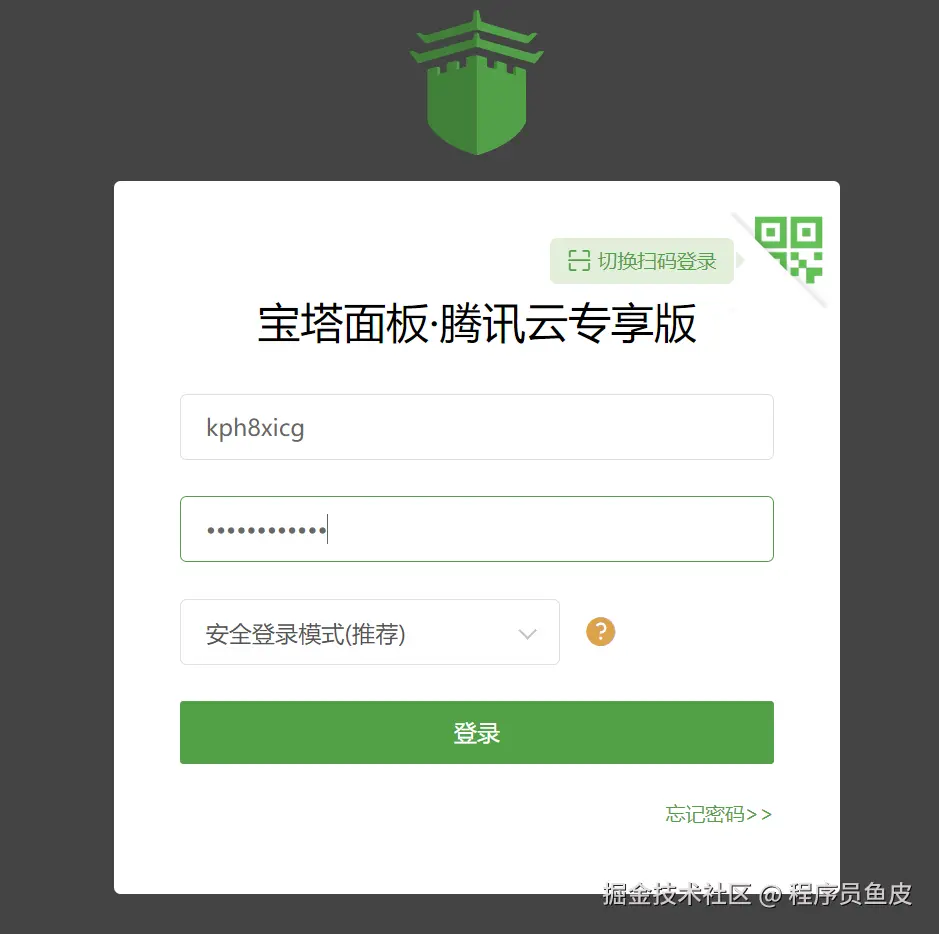Click the orange question mark help icon

click(x=601, y=632)
